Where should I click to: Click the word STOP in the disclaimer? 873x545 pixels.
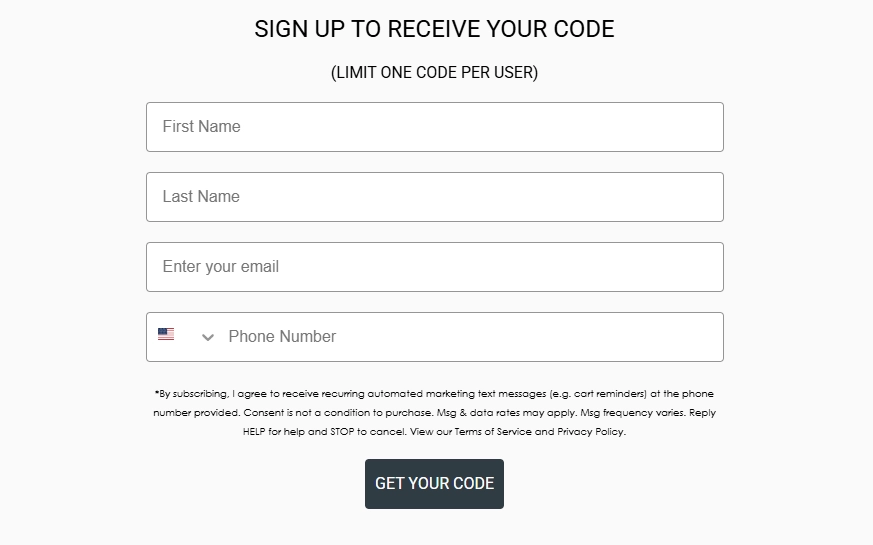(343, 432)
